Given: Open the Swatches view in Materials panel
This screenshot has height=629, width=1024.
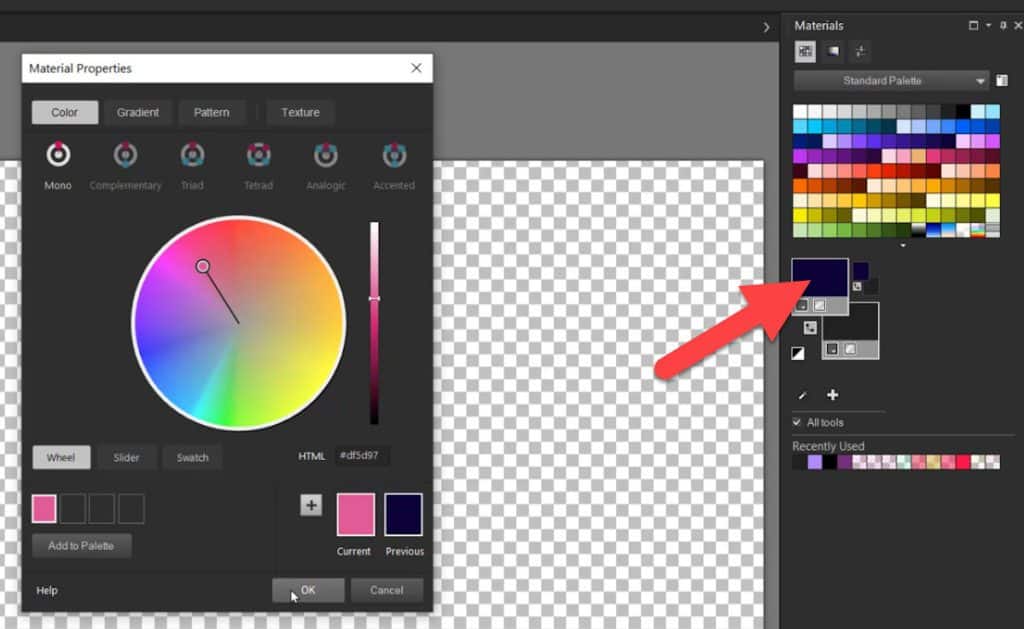Looking at the screenshot, I should click(x=805, y=51).
